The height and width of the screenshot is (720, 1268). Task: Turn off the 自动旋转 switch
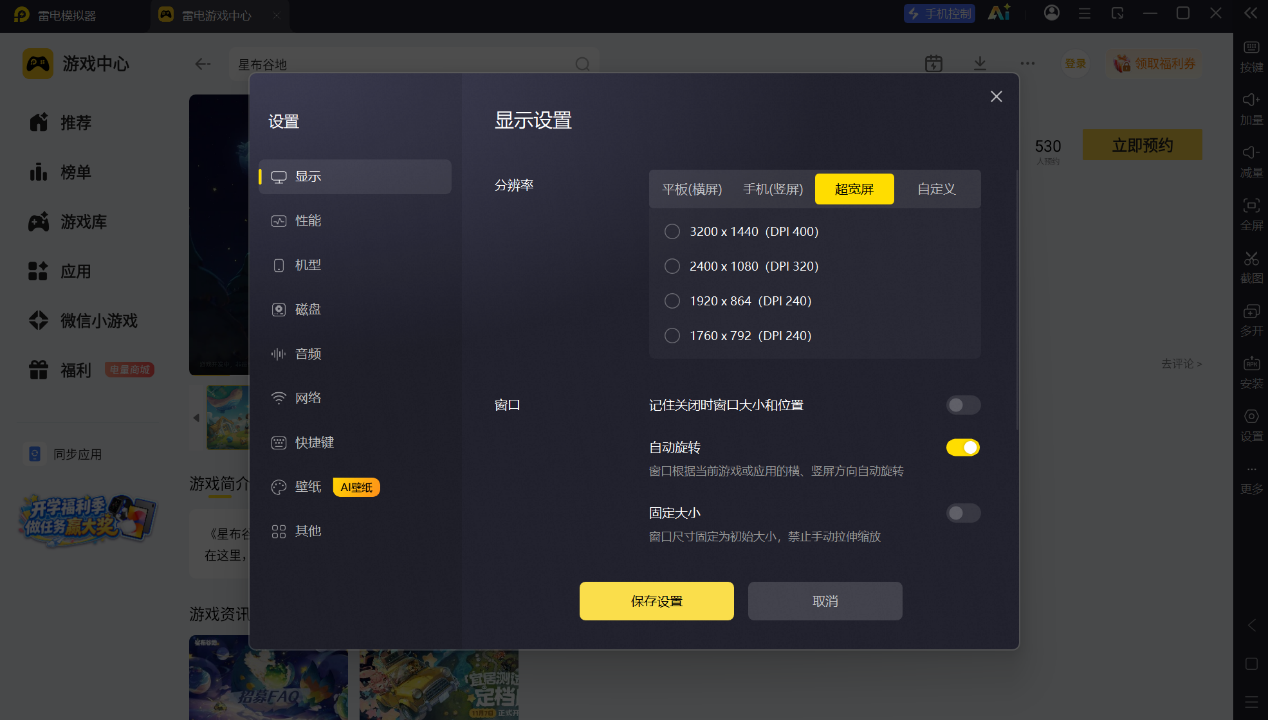(963, 447)
